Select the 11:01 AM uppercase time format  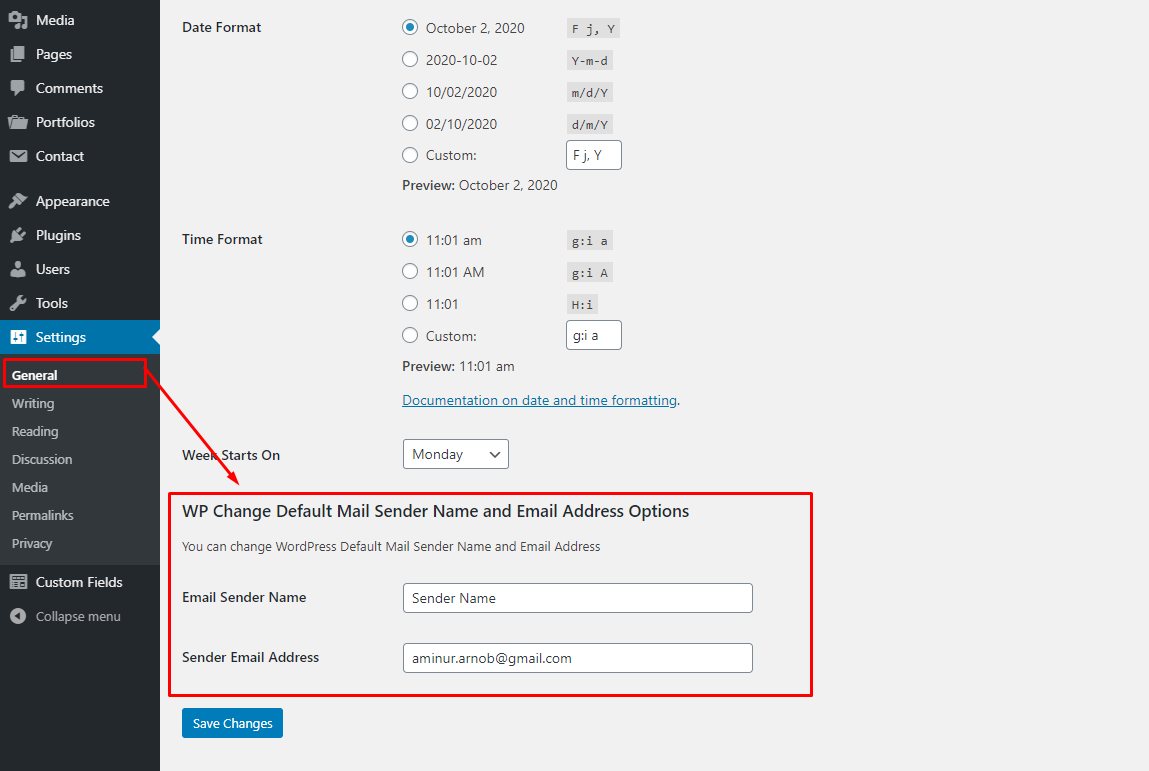pos(410,271)
